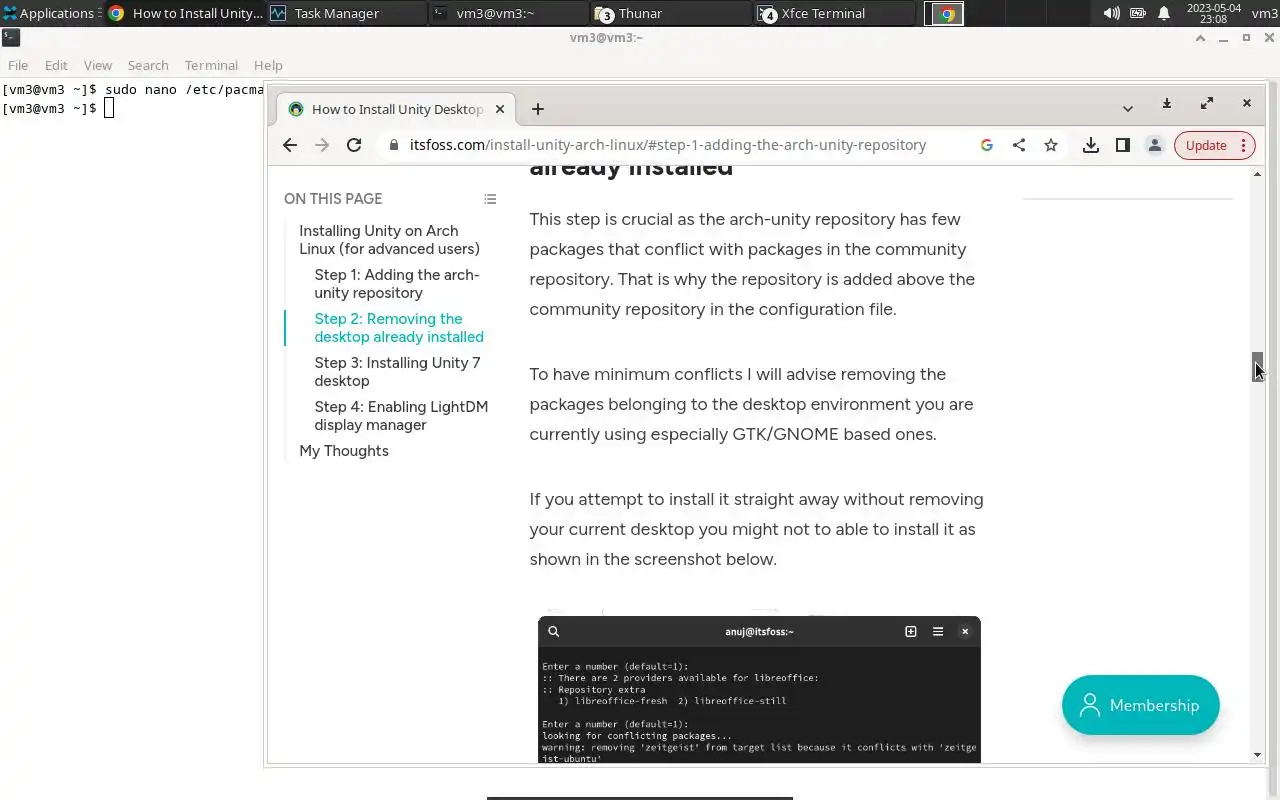
Task: Click the Chrome icon button in the taskbar
Action: [x=944, y=13]
